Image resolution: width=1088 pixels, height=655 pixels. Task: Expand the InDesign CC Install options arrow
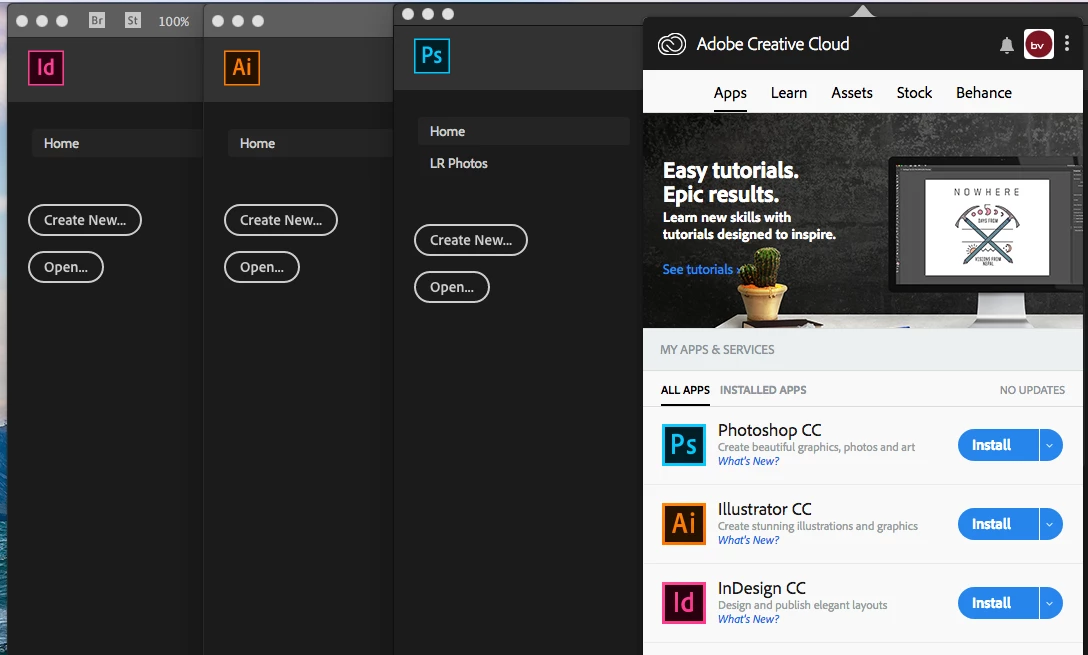click(x=1051, y=603)
